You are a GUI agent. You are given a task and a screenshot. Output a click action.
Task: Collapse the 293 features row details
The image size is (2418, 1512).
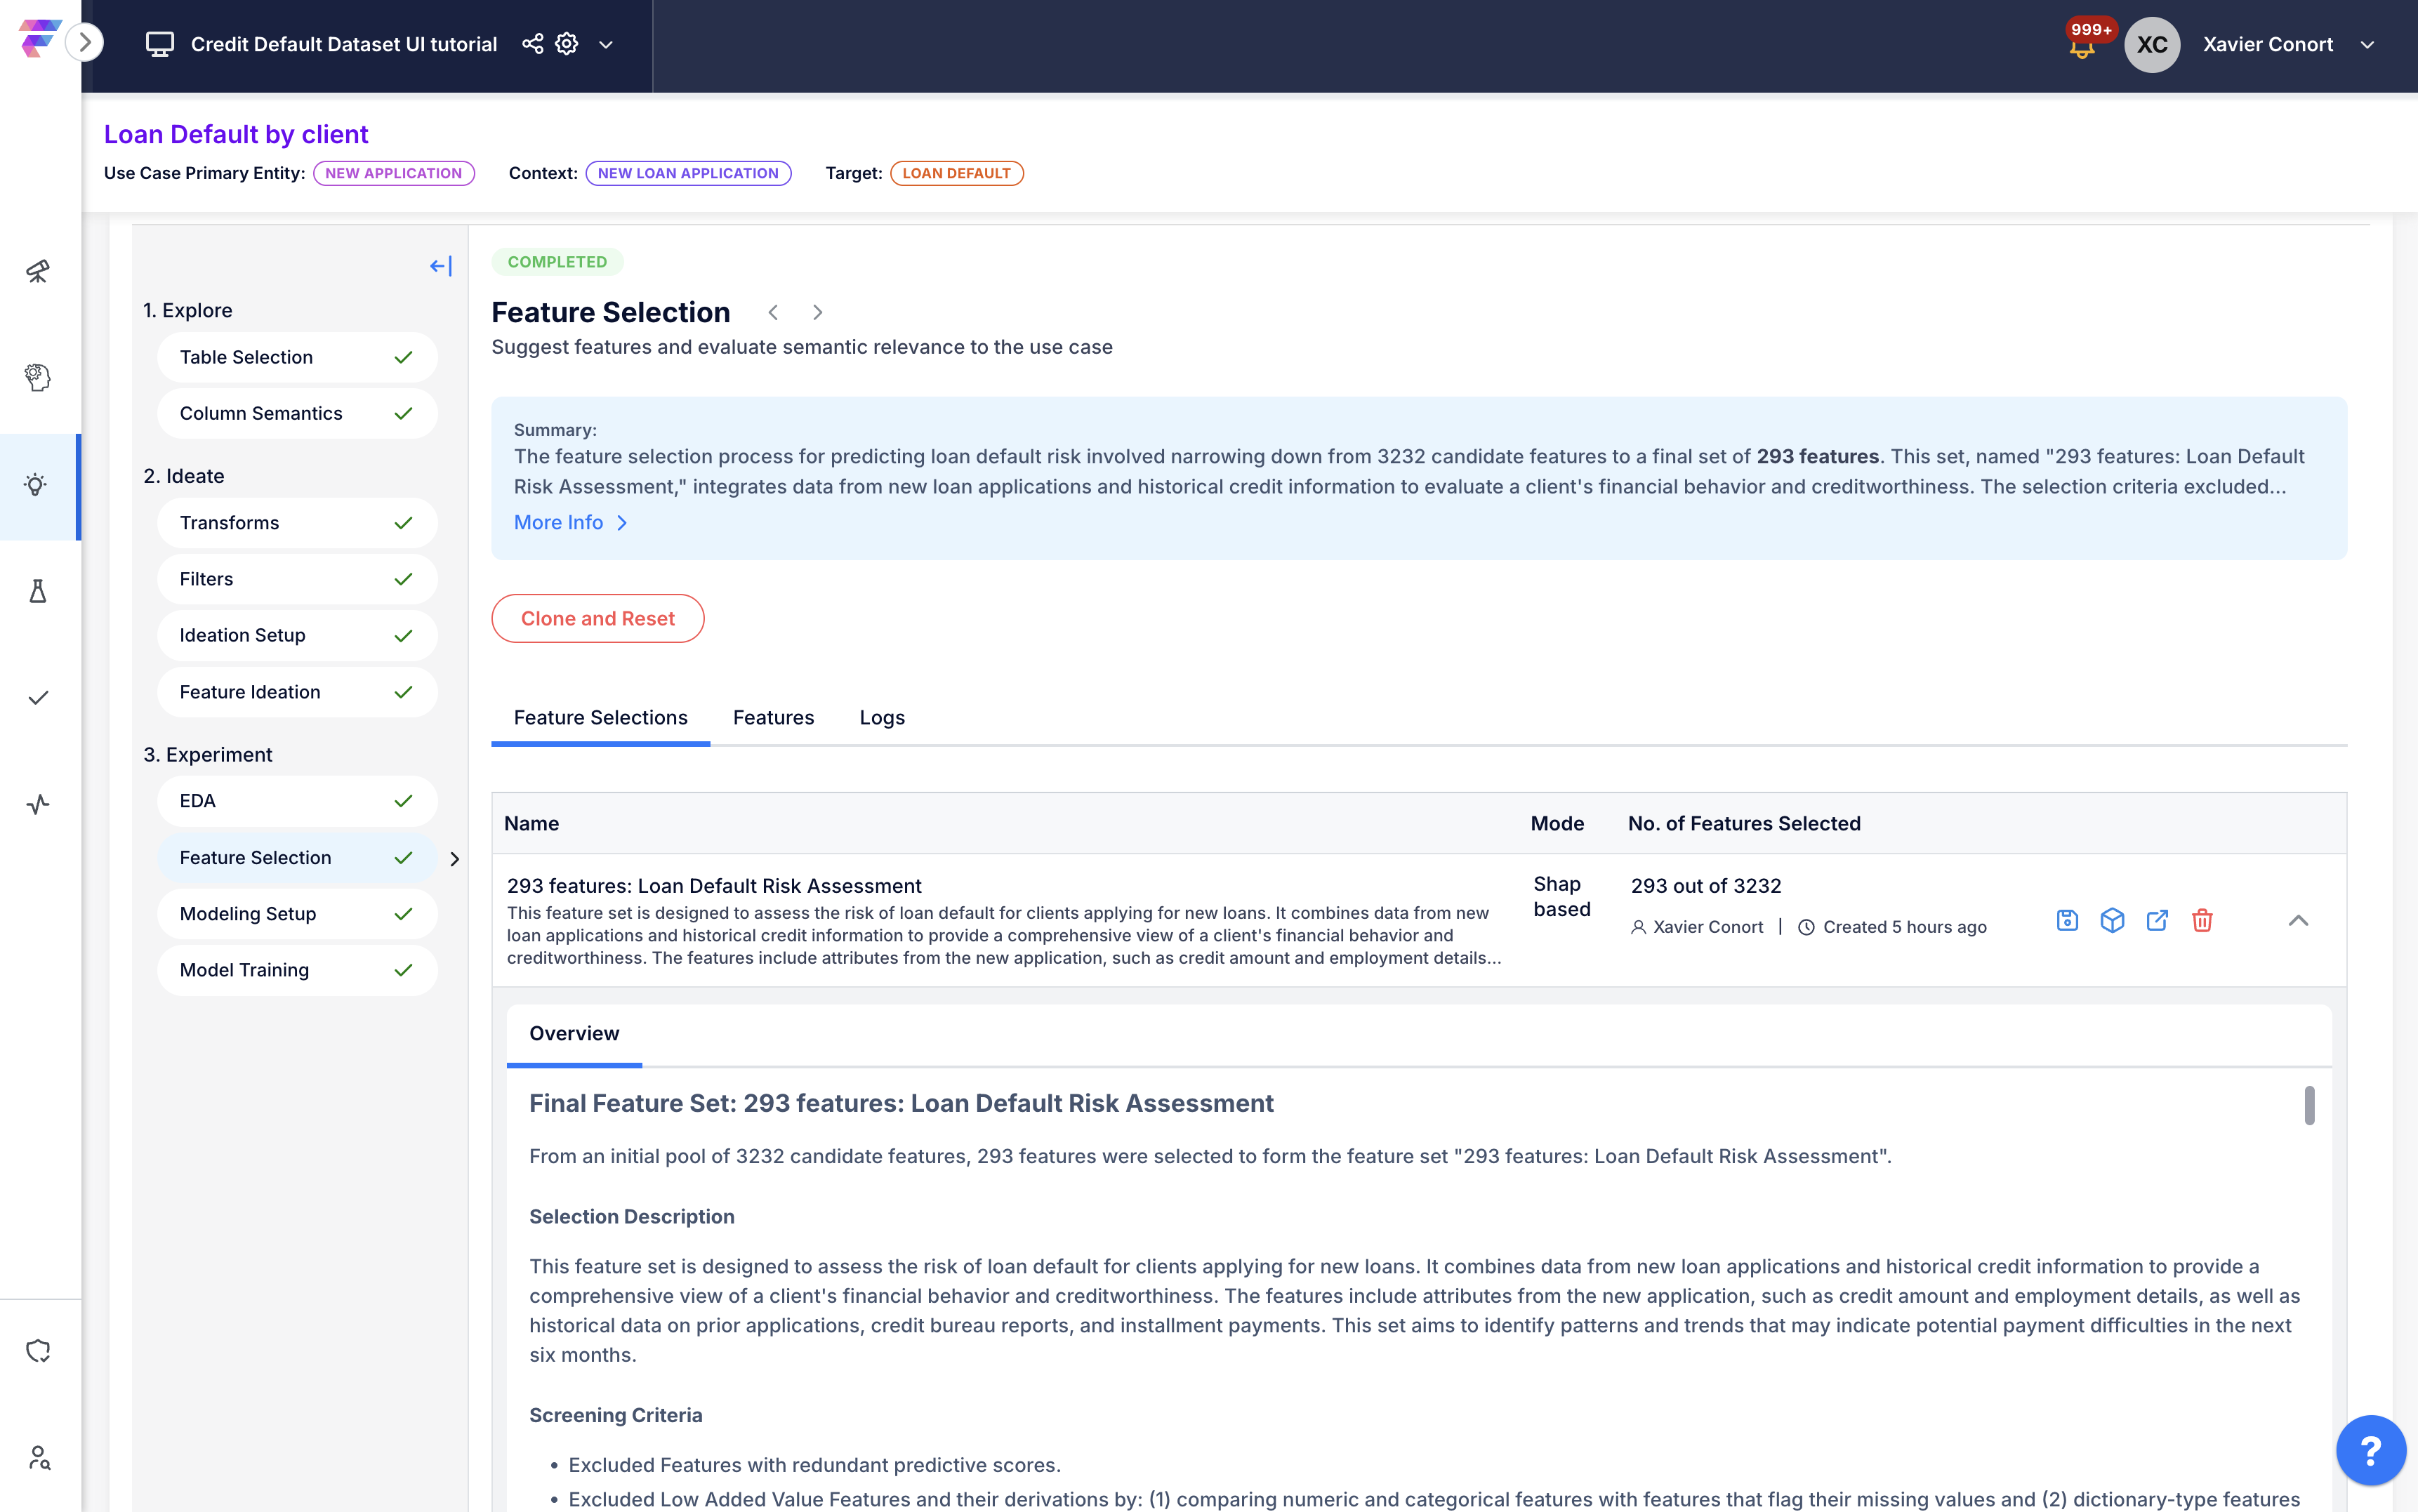pos(2298,920)
